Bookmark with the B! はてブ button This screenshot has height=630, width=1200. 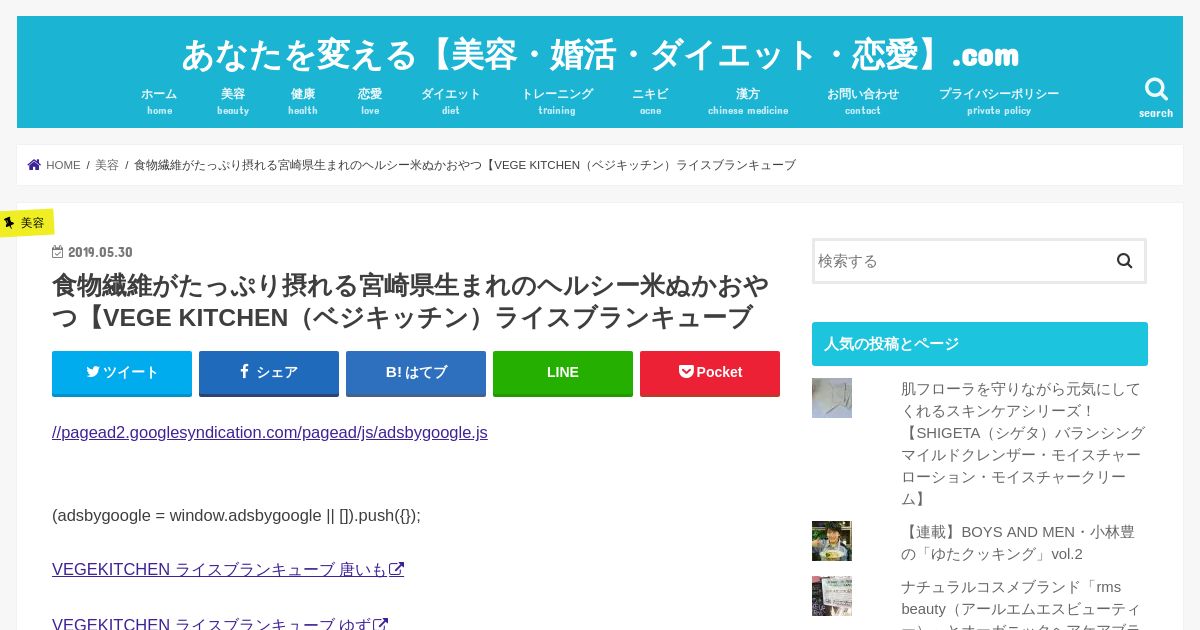point(416,373)
